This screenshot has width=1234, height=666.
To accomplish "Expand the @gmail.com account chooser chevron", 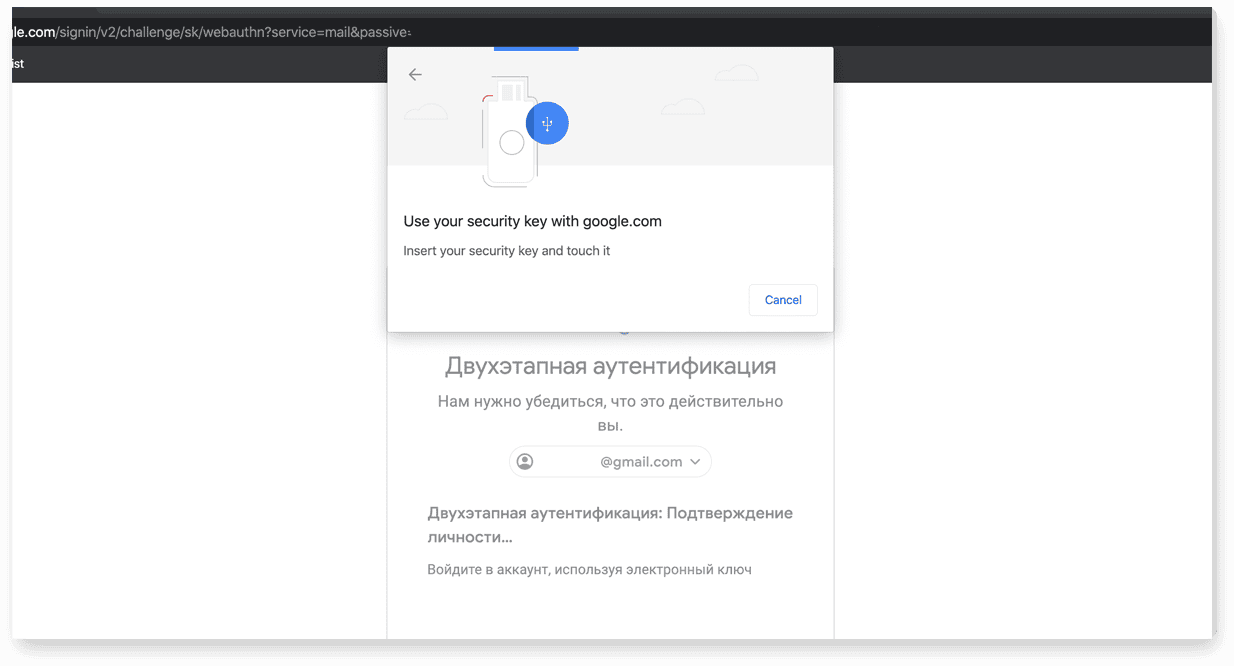I will point(696,462).
